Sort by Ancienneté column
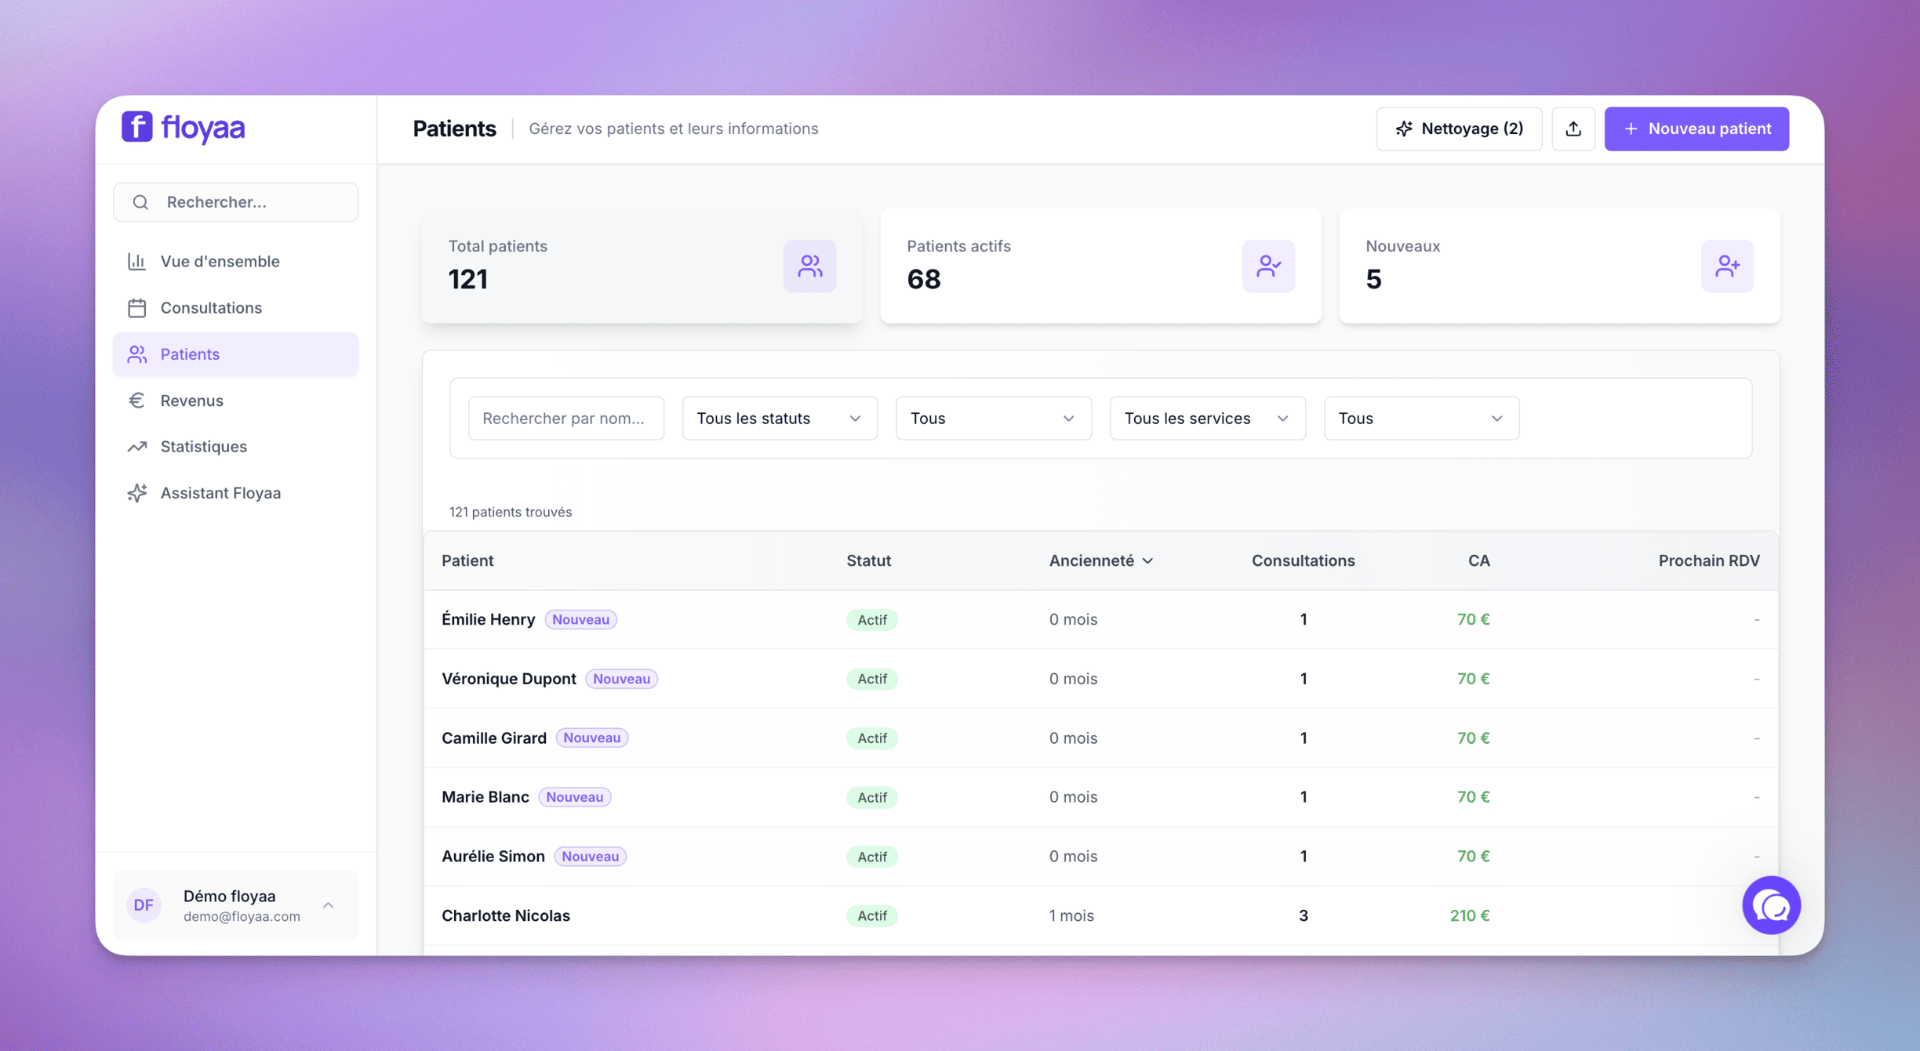Viewport: 1920px width, 1051px height. (x=1100, y=561)
